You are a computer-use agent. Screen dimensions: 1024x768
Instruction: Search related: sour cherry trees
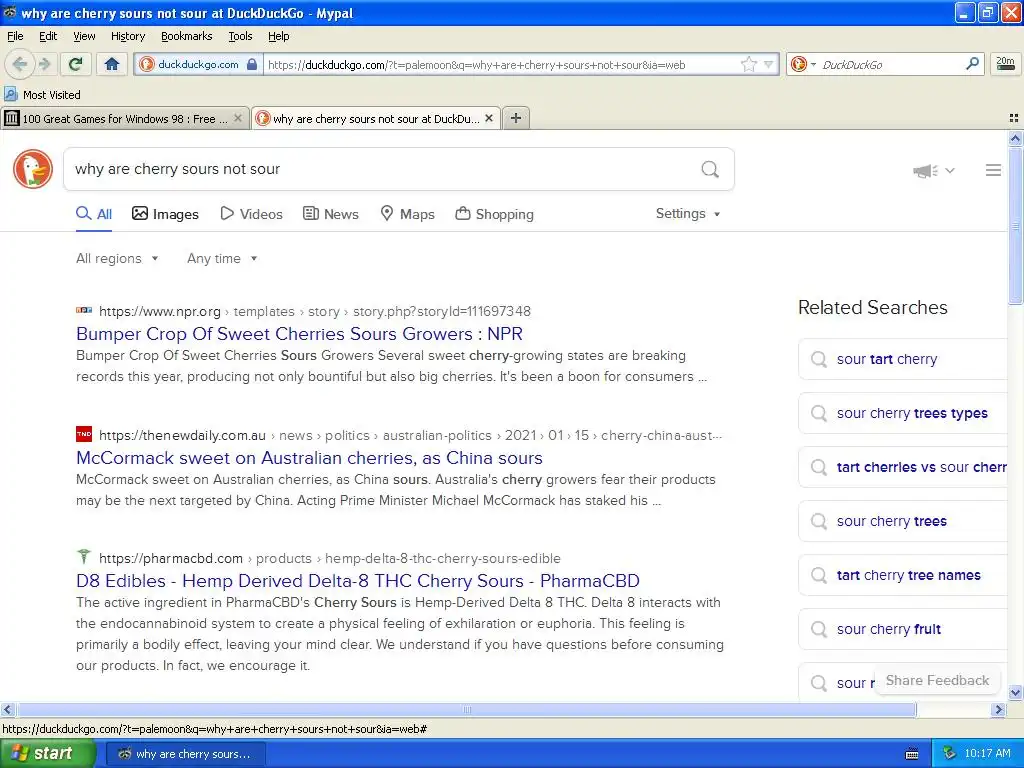pyautogui.click(x=903, y=521)
